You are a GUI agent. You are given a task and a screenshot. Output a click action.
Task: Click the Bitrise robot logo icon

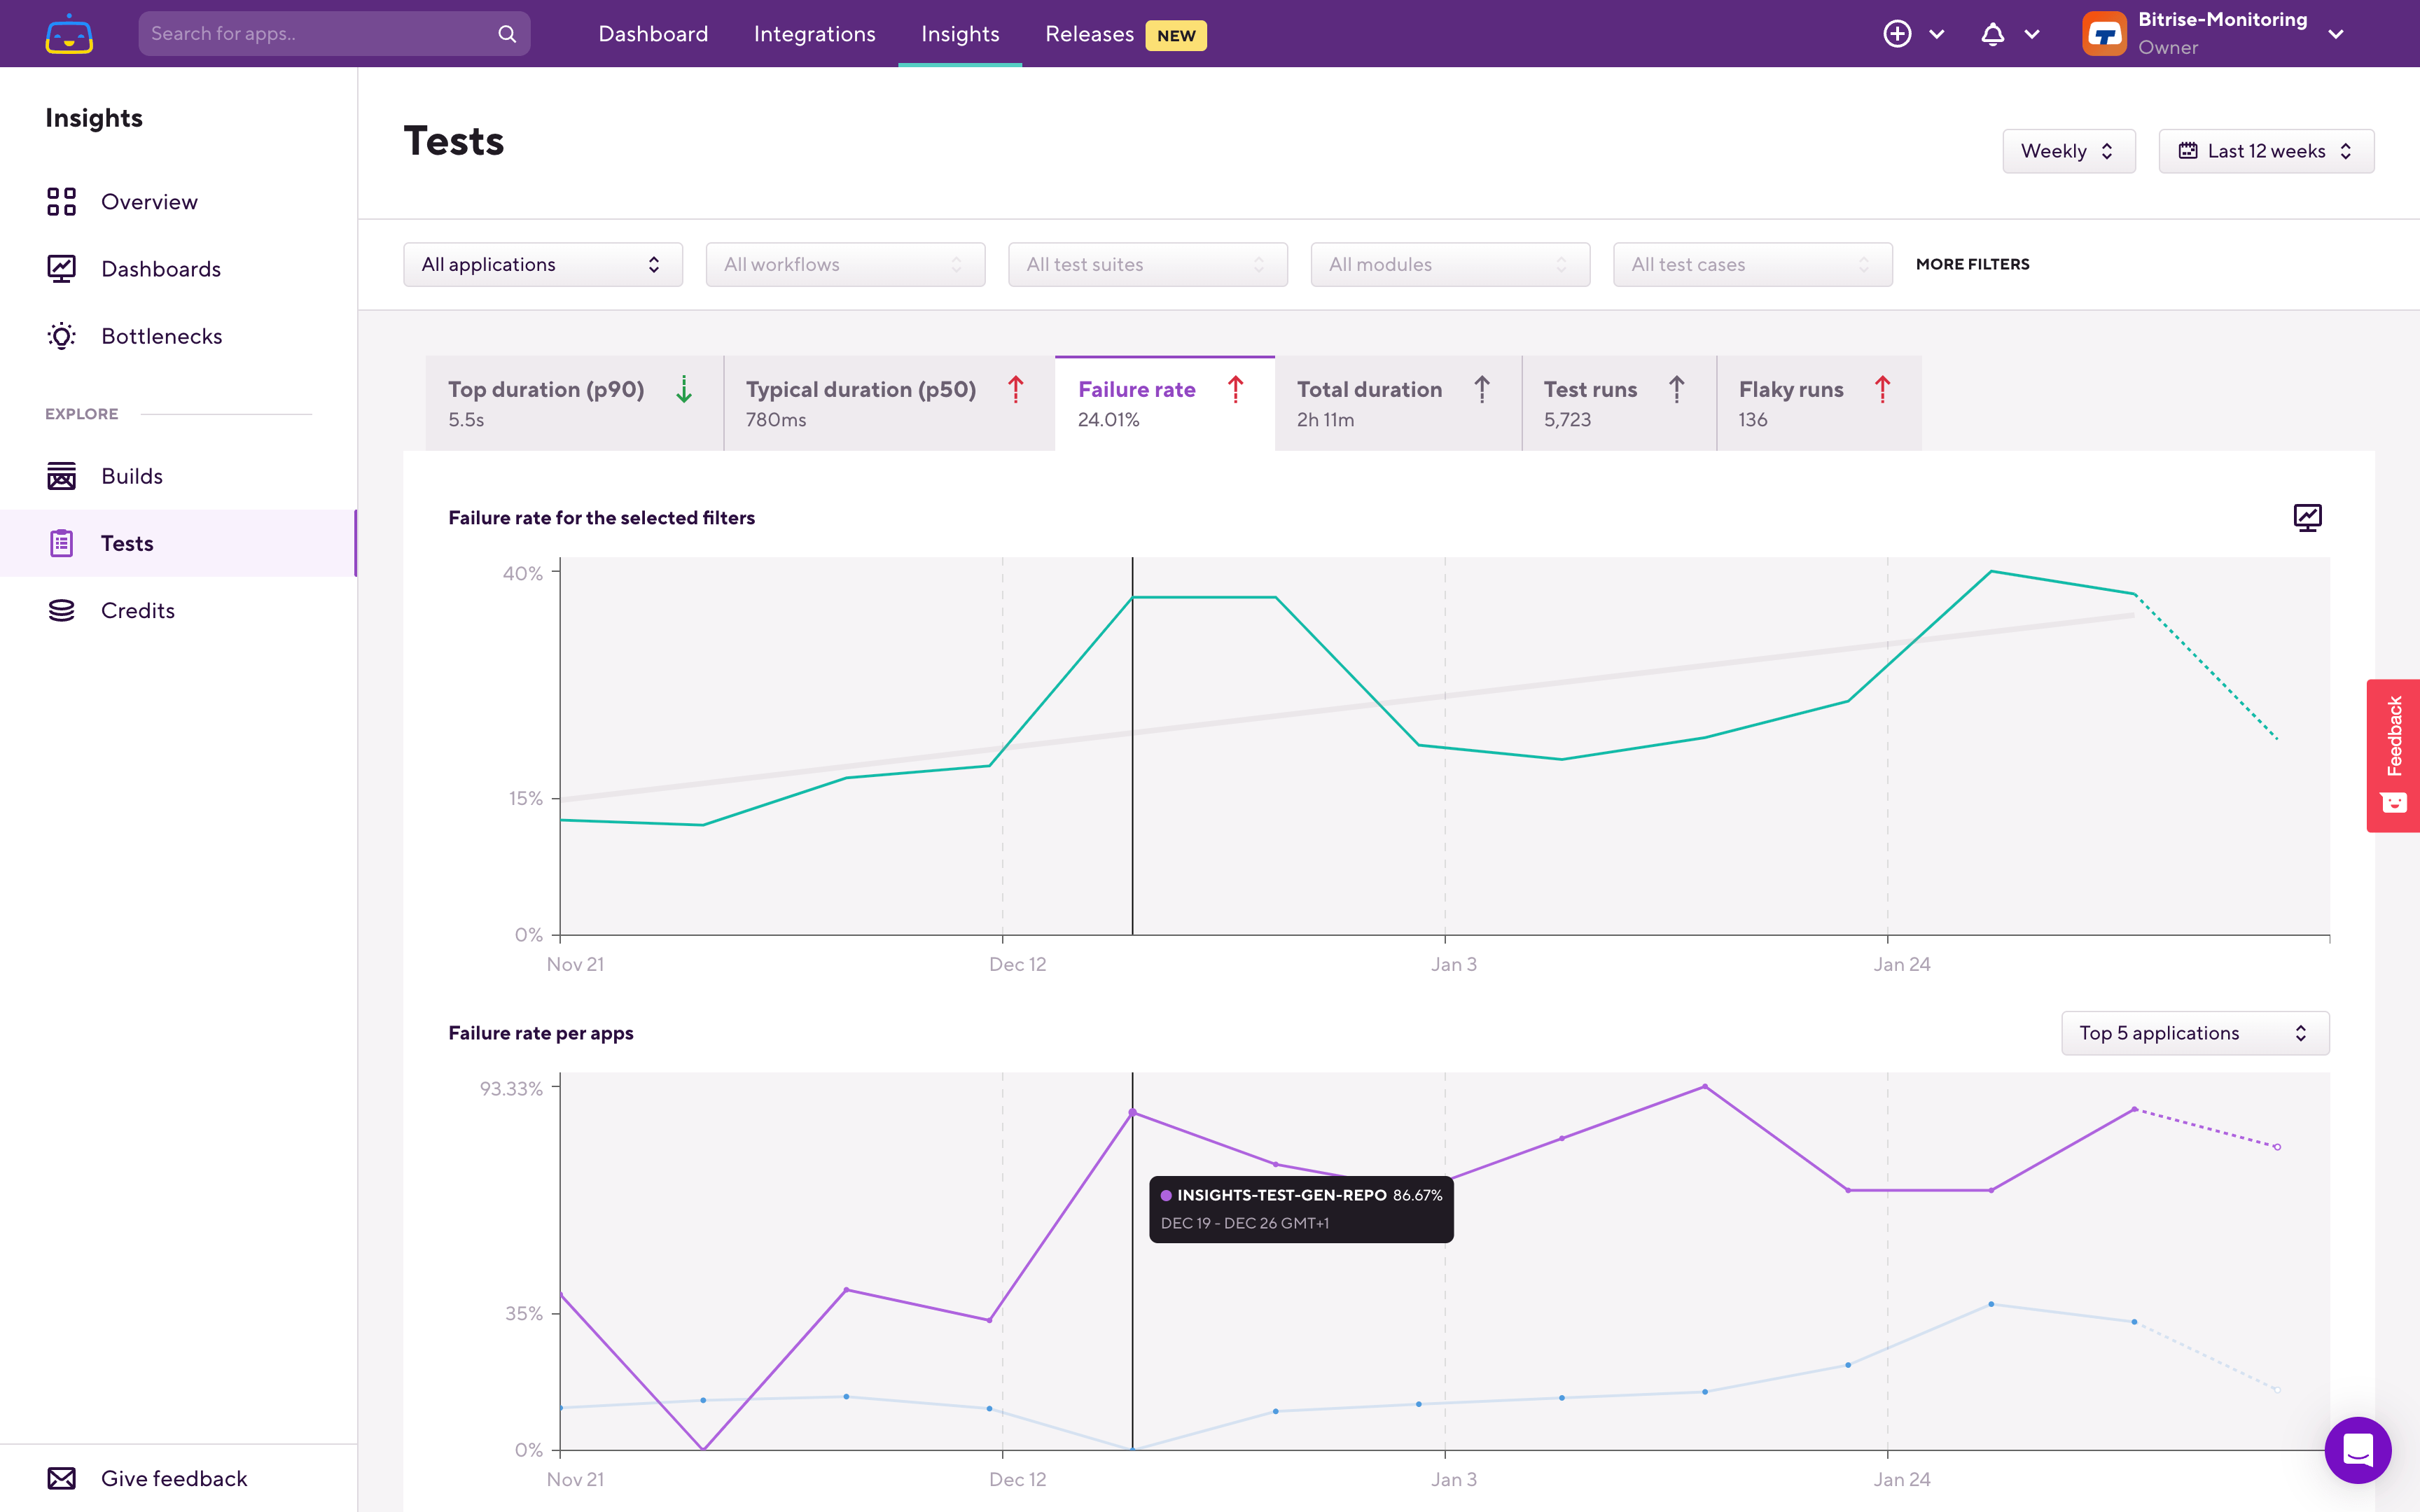pyautogui.click(x=69, y=34)
